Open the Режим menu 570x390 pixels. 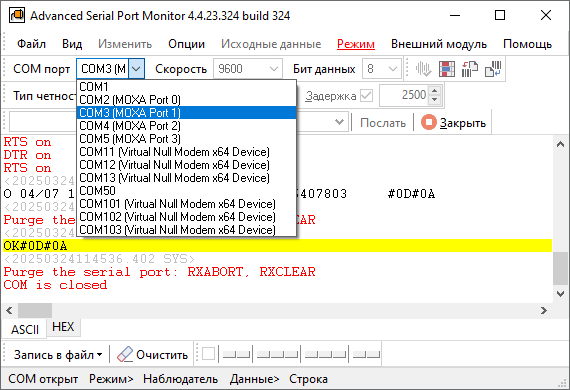click(x=356, y=44)
